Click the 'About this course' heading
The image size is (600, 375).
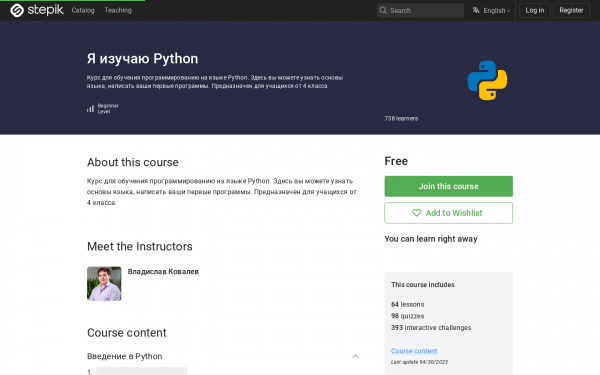tap(133, 162)
